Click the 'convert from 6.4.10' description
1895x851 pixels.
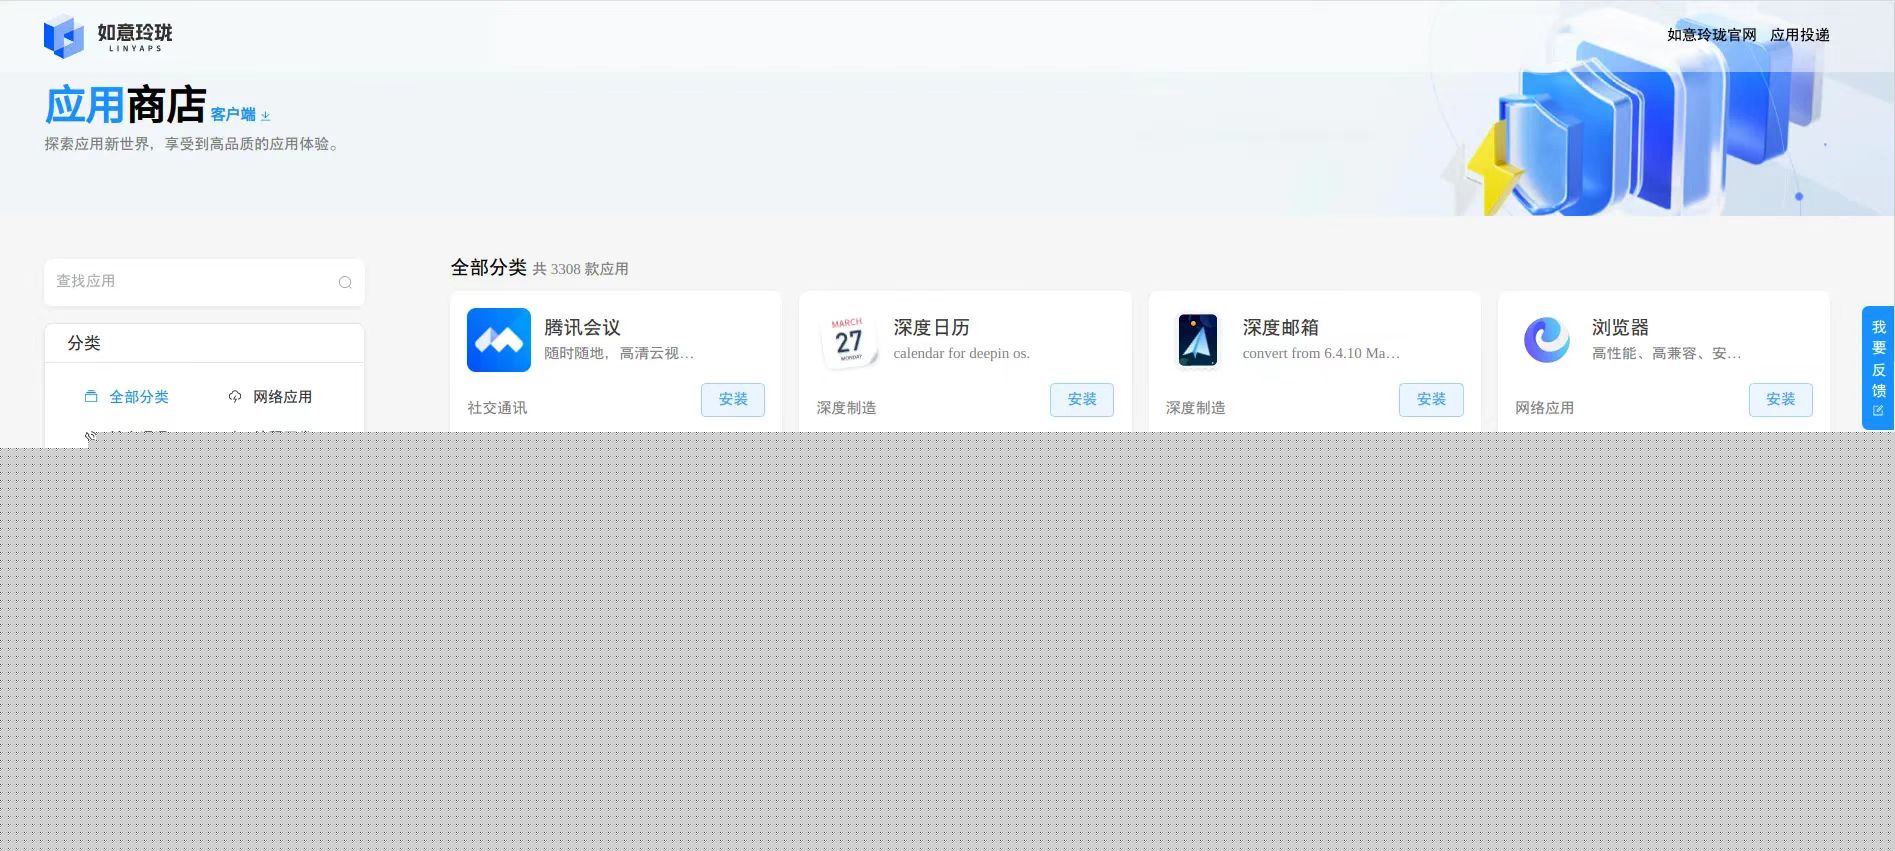coord(1321,353)
